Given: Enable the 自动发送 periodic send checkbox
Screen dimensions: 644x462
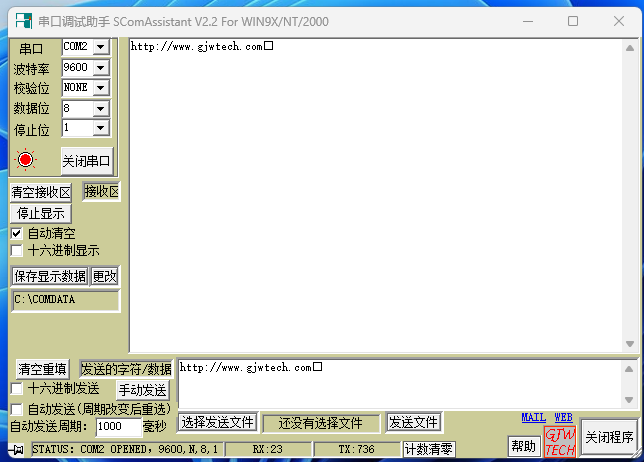Looking at the screenshot, I should [16, 409].
